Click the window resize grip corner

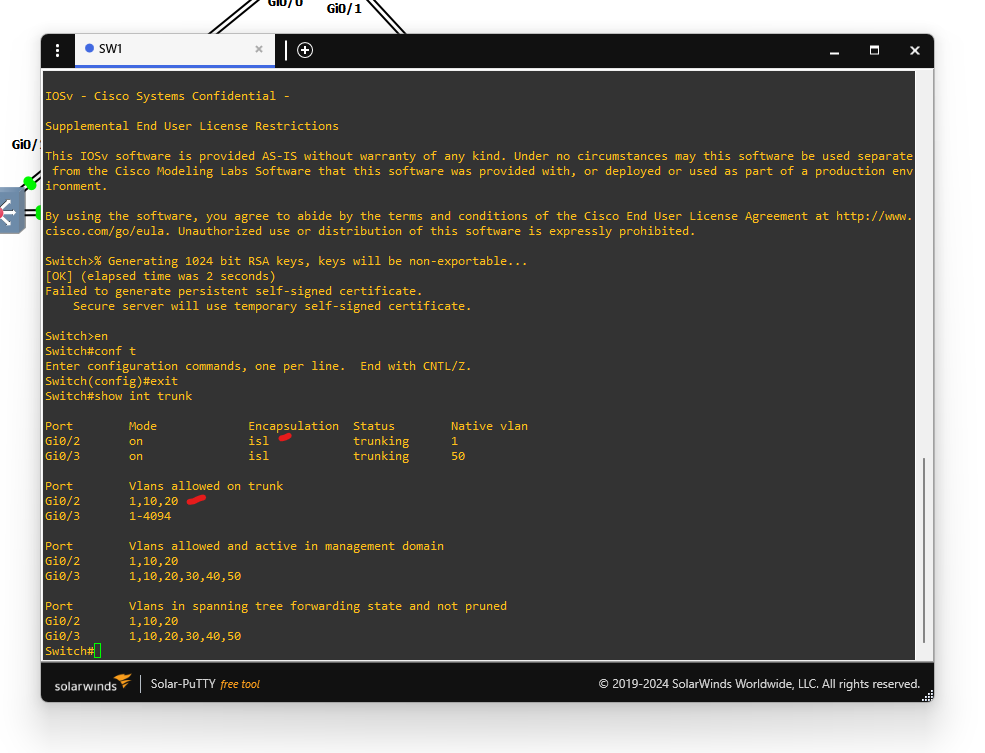click(927, 696)
